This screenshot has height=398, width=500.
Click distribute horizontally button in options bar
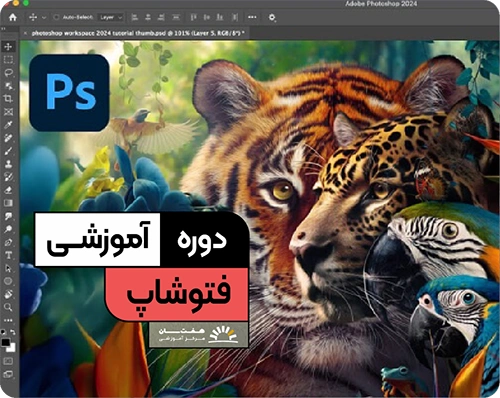click(x=235, y=17)
